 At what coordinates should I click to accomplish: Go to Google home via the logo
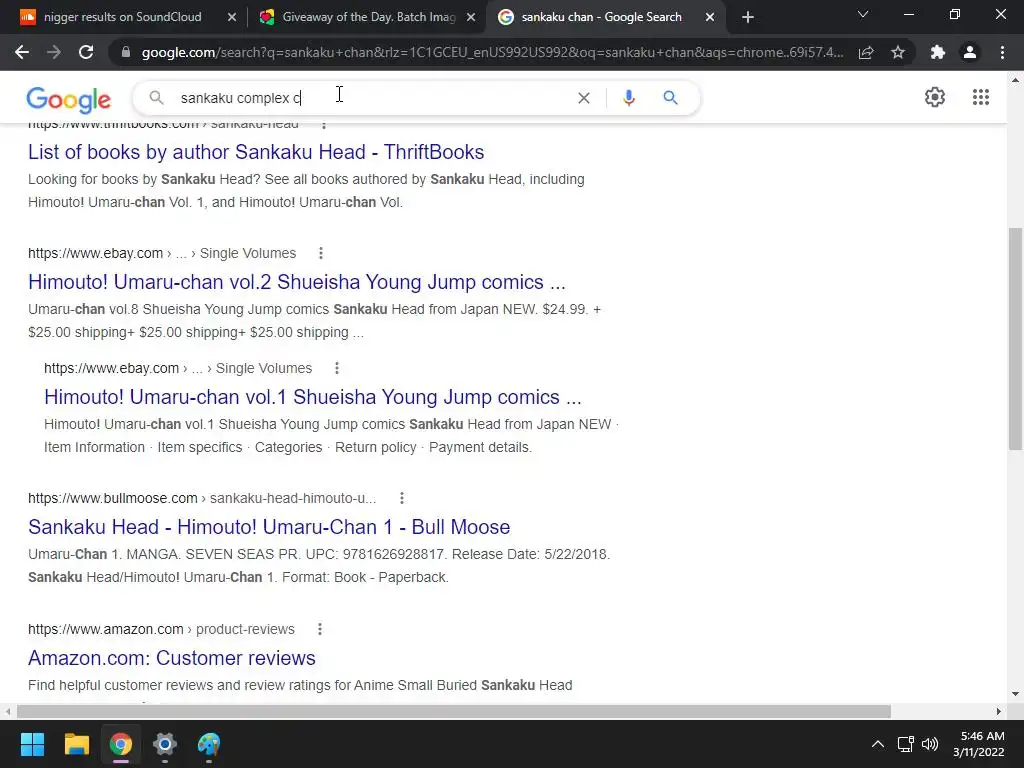[69, 100]
